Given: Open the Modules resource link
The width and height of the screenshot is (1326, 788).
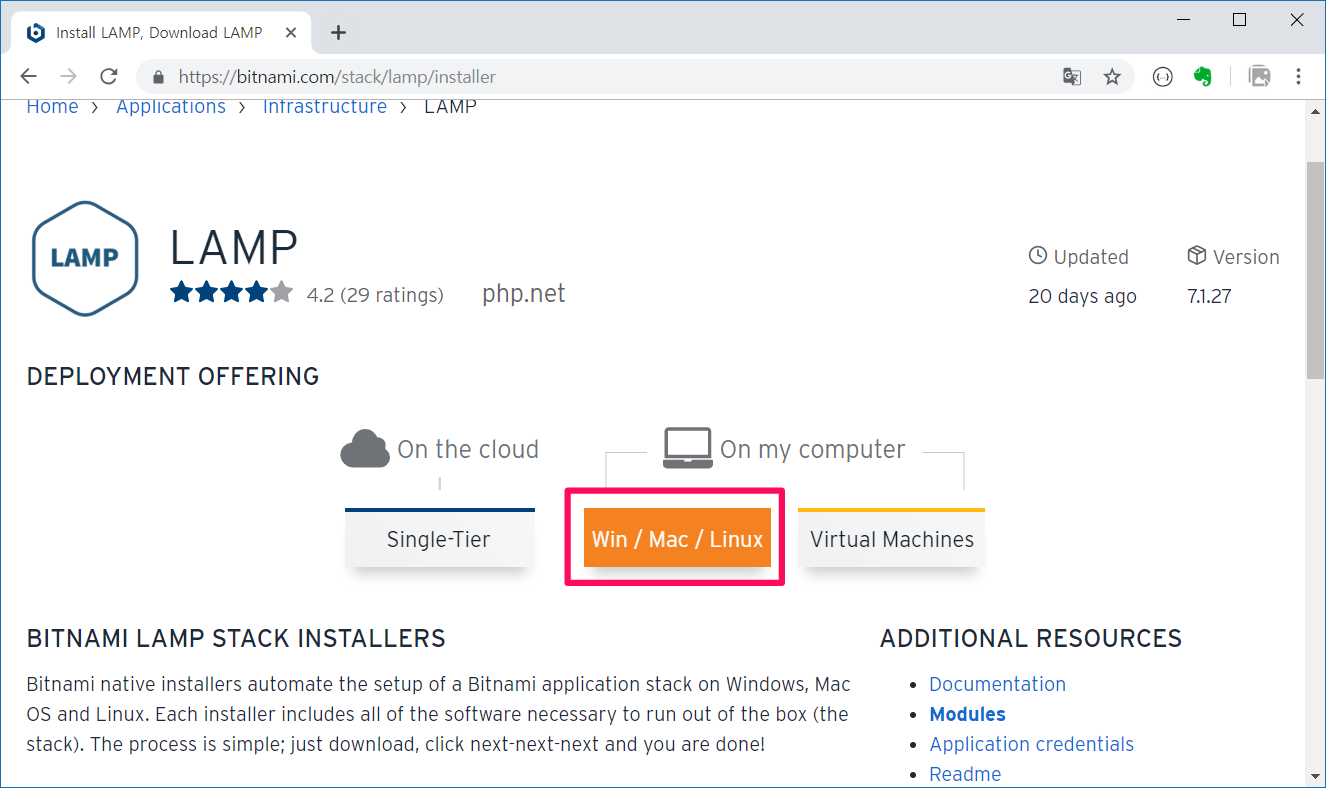Looking at the screenshot, I should [967, 714].
